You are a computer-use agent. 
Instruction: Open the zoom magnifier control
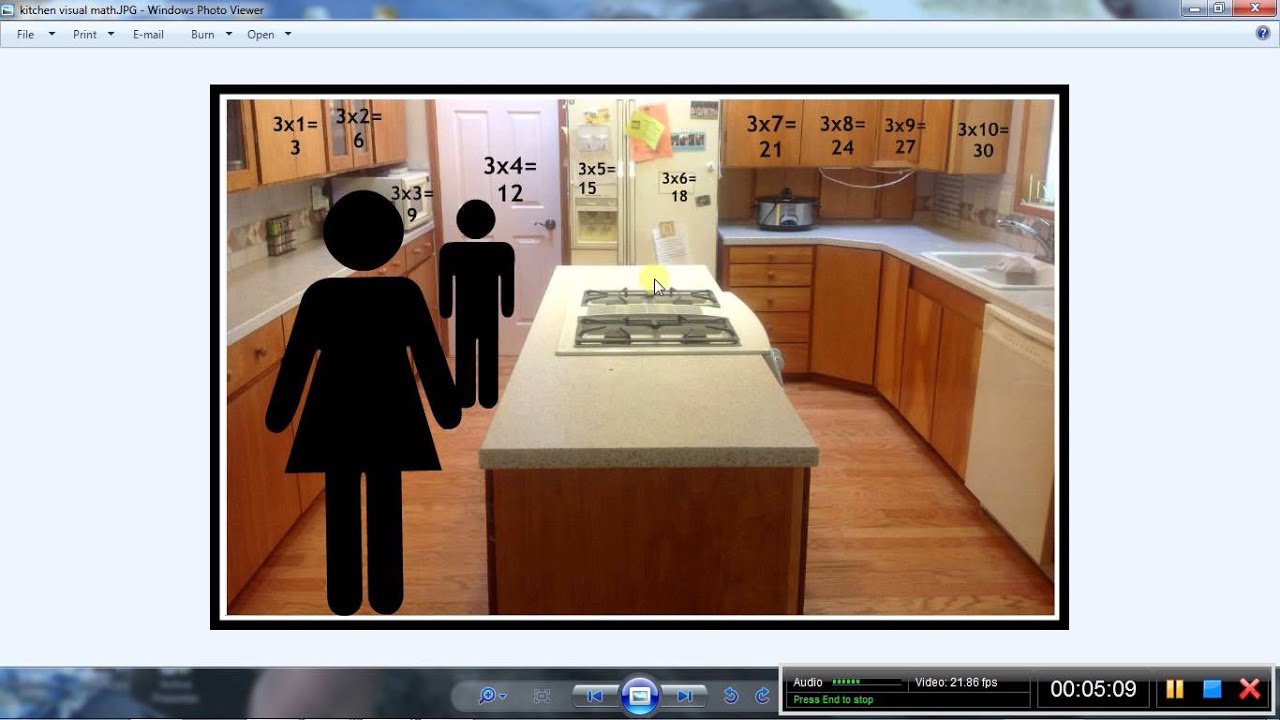(x=492, y=695)
